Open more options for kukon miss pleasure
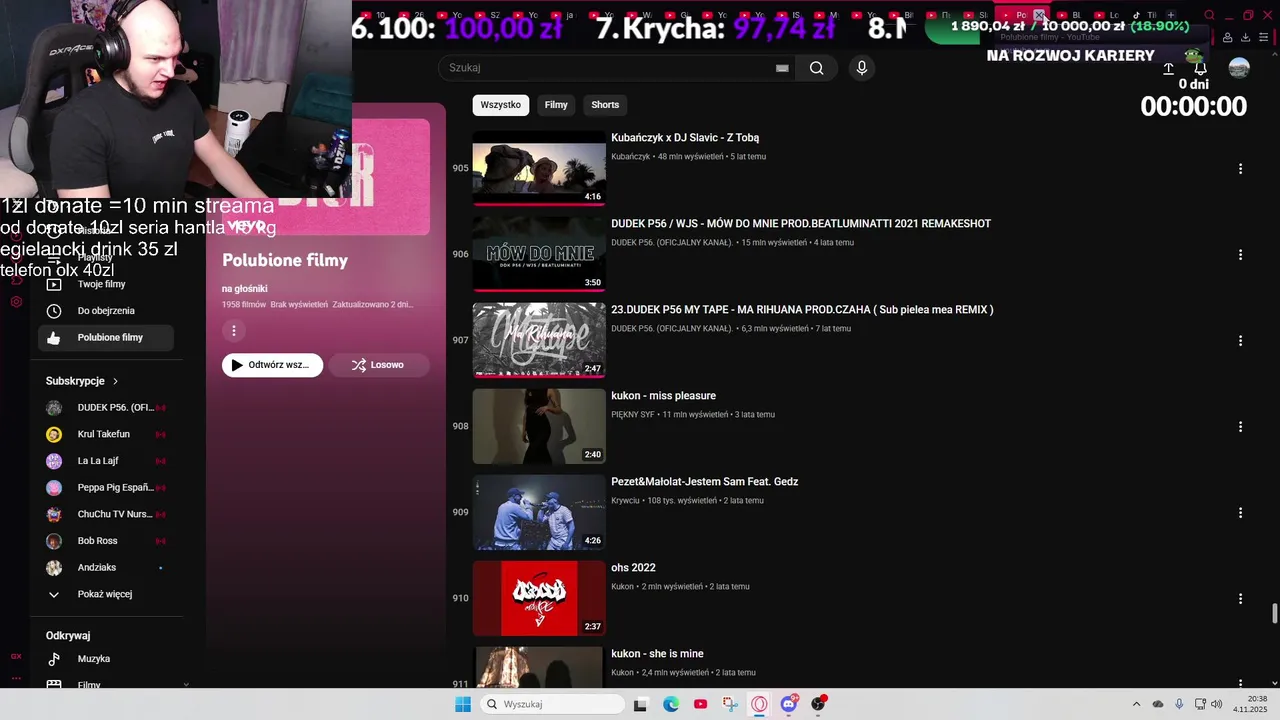 click(x=1240, y=427)
